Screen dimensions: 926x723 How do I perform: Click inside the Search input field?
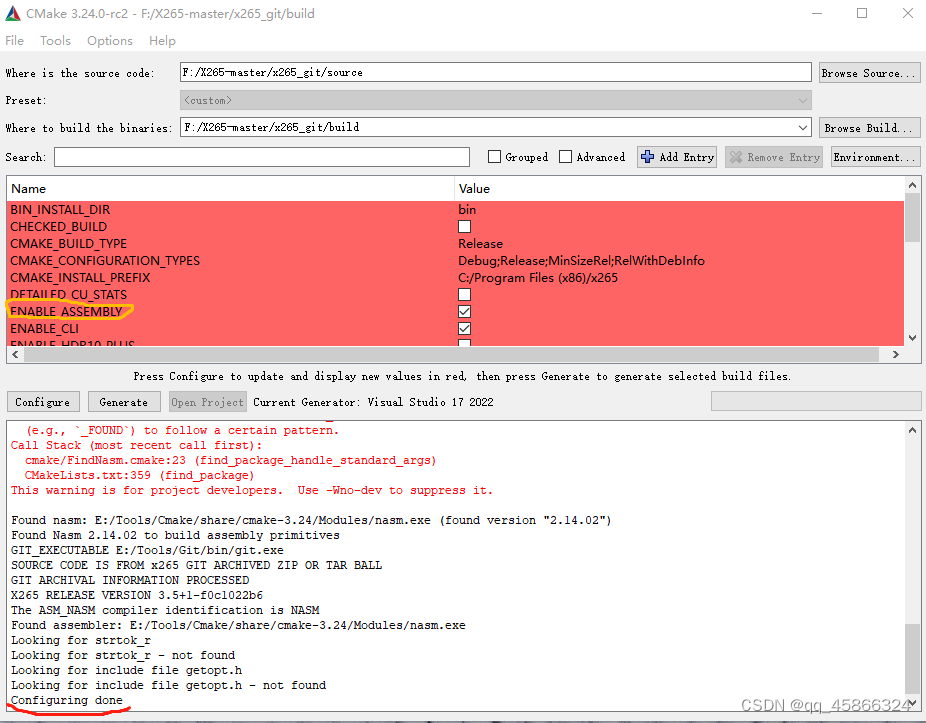point(260,157)
